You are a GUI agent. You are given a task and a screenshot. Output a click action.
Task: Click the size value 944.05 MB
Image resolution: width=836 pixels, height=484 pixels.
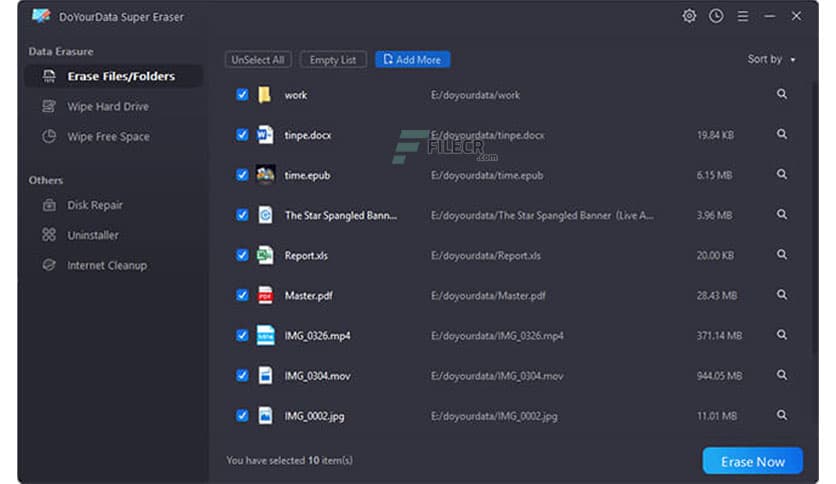click(719, 376)
